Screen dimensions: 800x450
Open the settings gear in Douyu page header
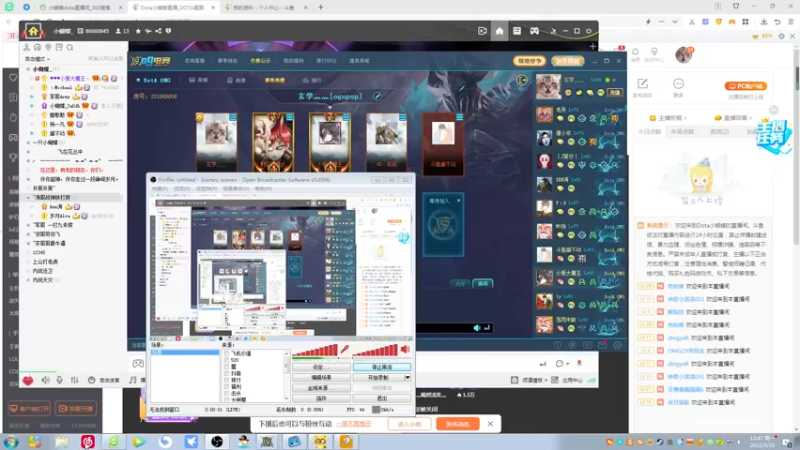[781, 36]
